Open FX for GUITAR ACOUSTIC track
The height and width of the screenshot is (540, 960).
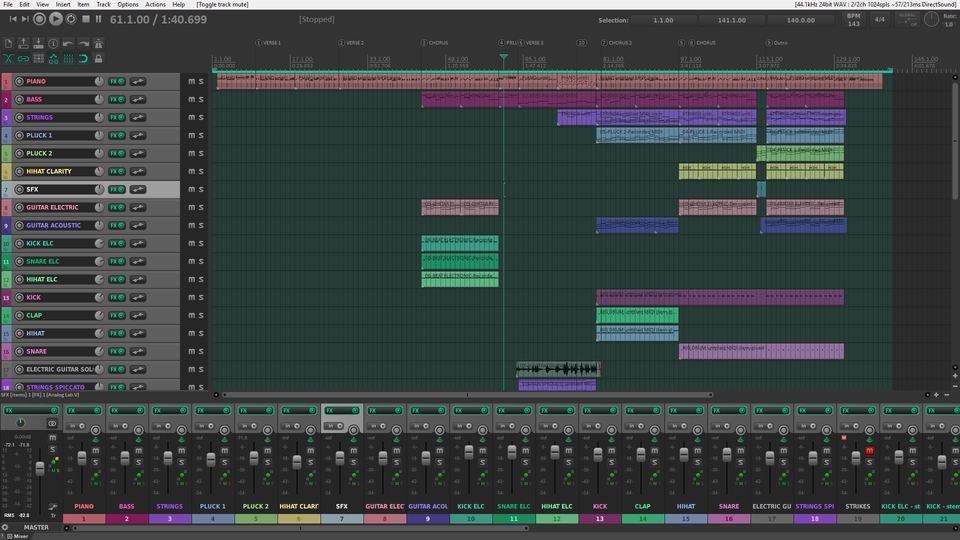coord(116,225)
